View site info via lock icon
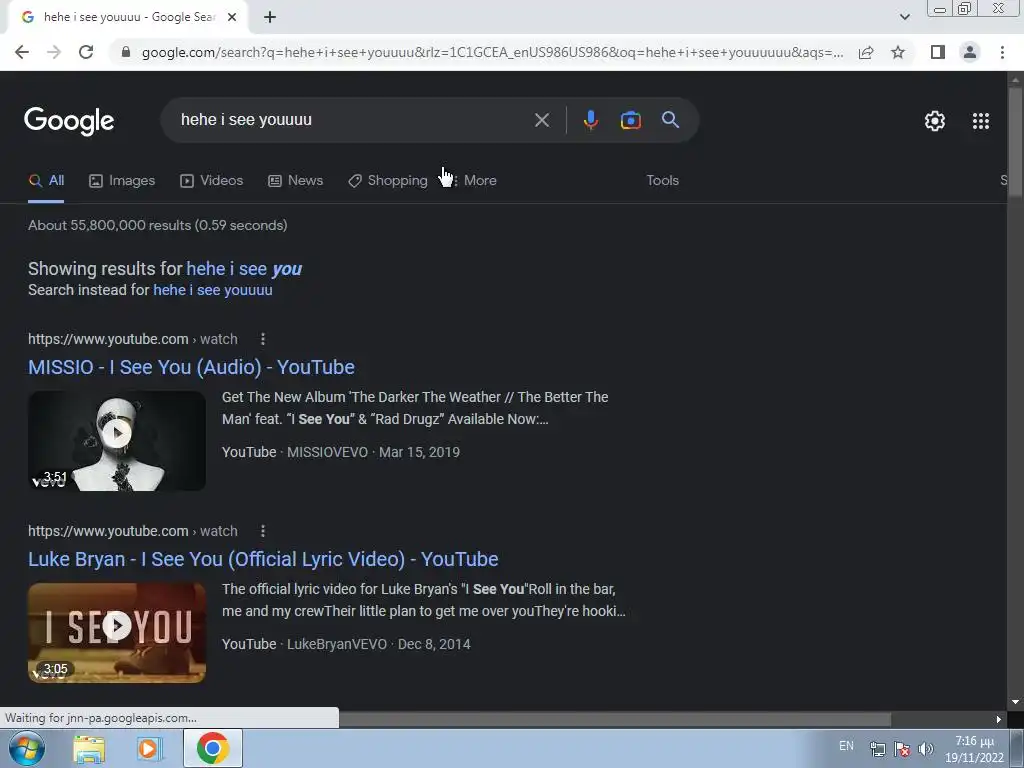 (x=126, y=52)
